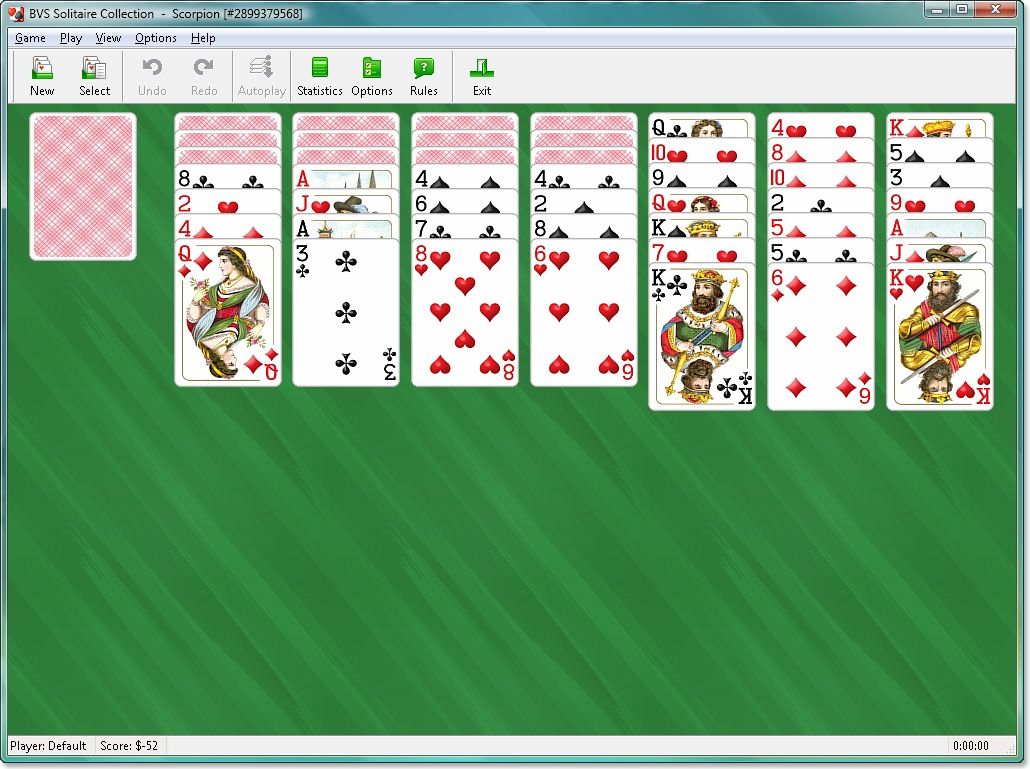
Task: Click the face-down stock pile
Action: pyautogui.click(x=83, y=186)
